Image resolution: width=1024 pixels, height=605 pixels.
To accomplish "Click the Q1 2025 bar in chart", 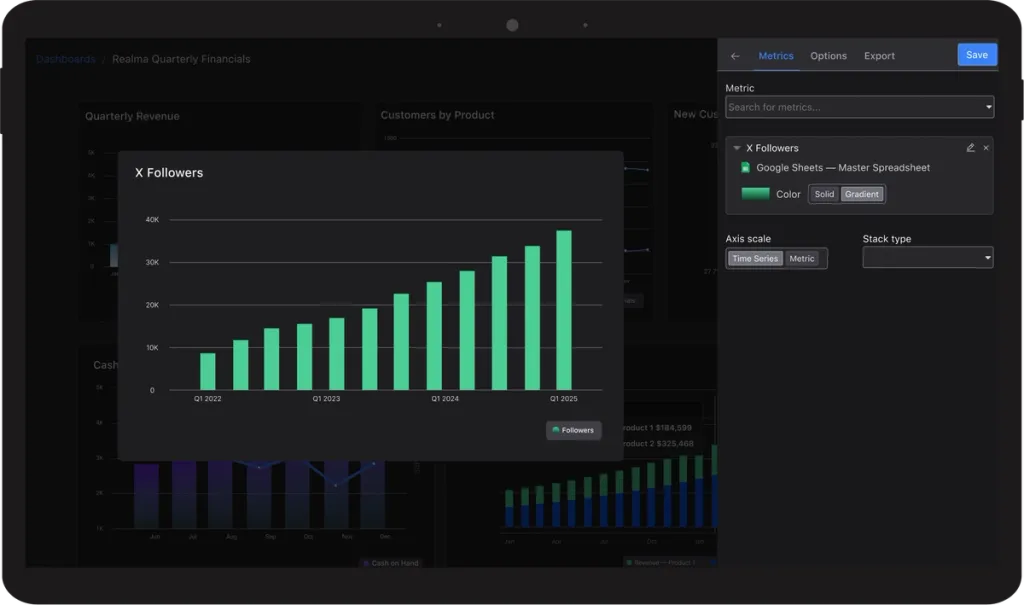I will (x=564, y=310).
